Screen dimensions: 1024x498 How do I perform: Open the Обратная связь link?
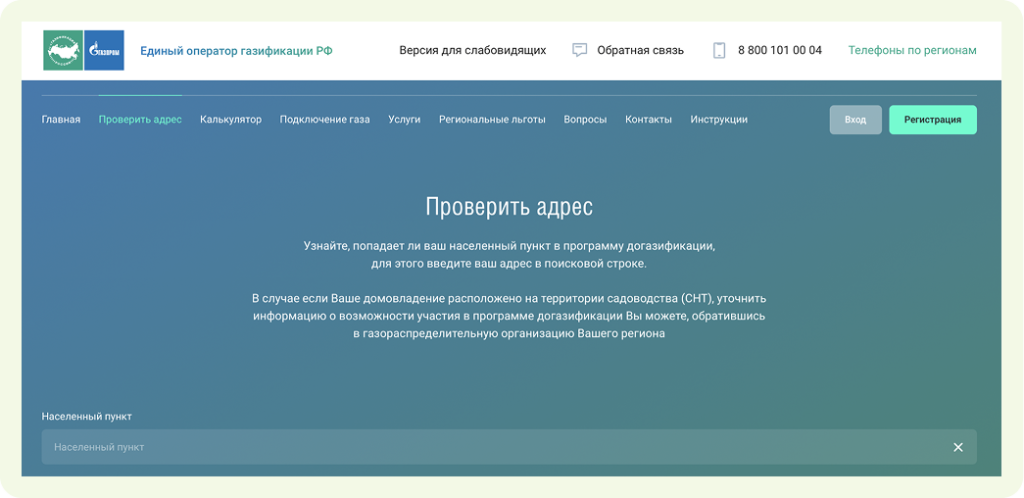640,50
